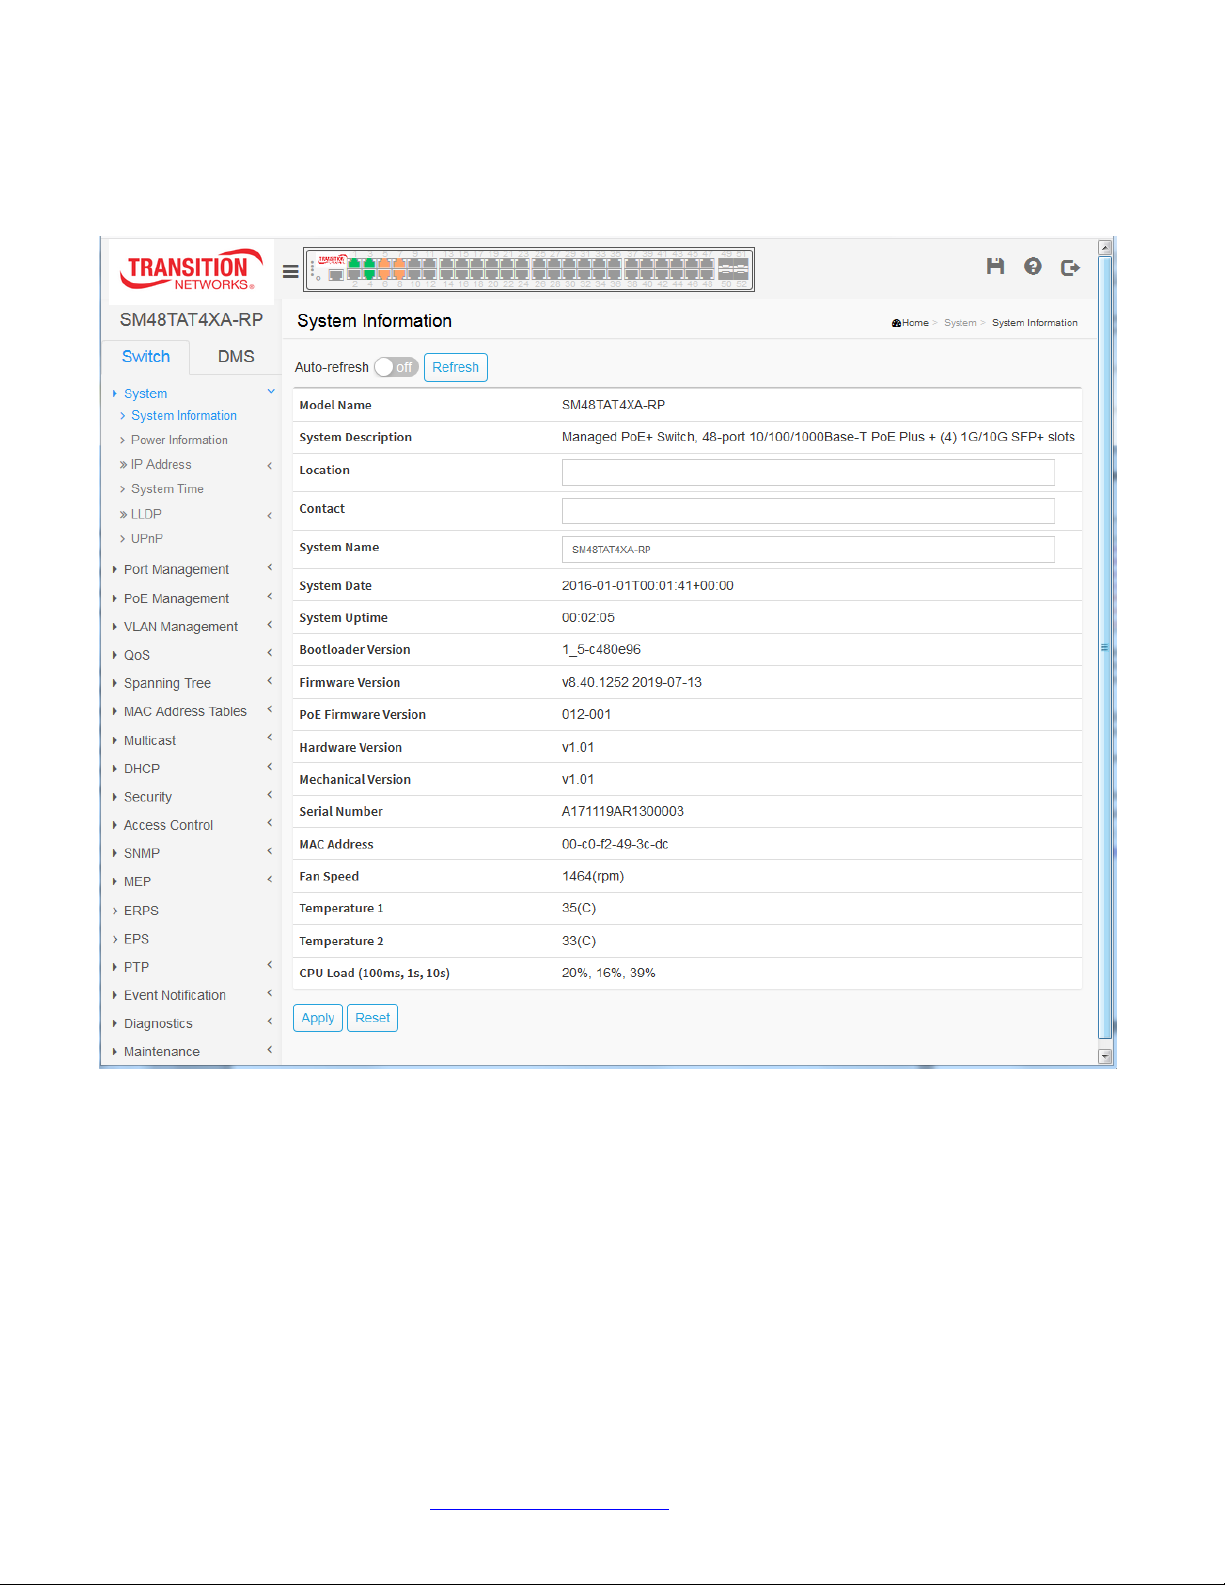Image resolution: width=1225 pixels, height=1585 pixels.
Task: Click the scrollbar down arrow
Action: tap(1105, 1056)
